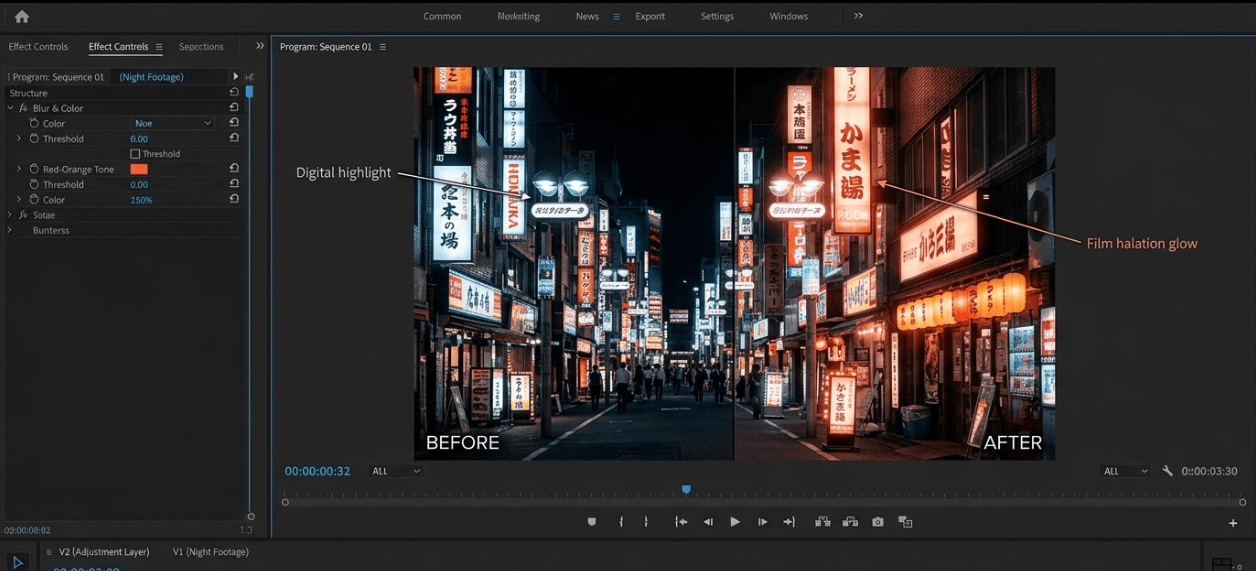Toggle the Red-Orange Tone stopwatch
This screenshot has width=1256, height=571.
click(34, 169)
